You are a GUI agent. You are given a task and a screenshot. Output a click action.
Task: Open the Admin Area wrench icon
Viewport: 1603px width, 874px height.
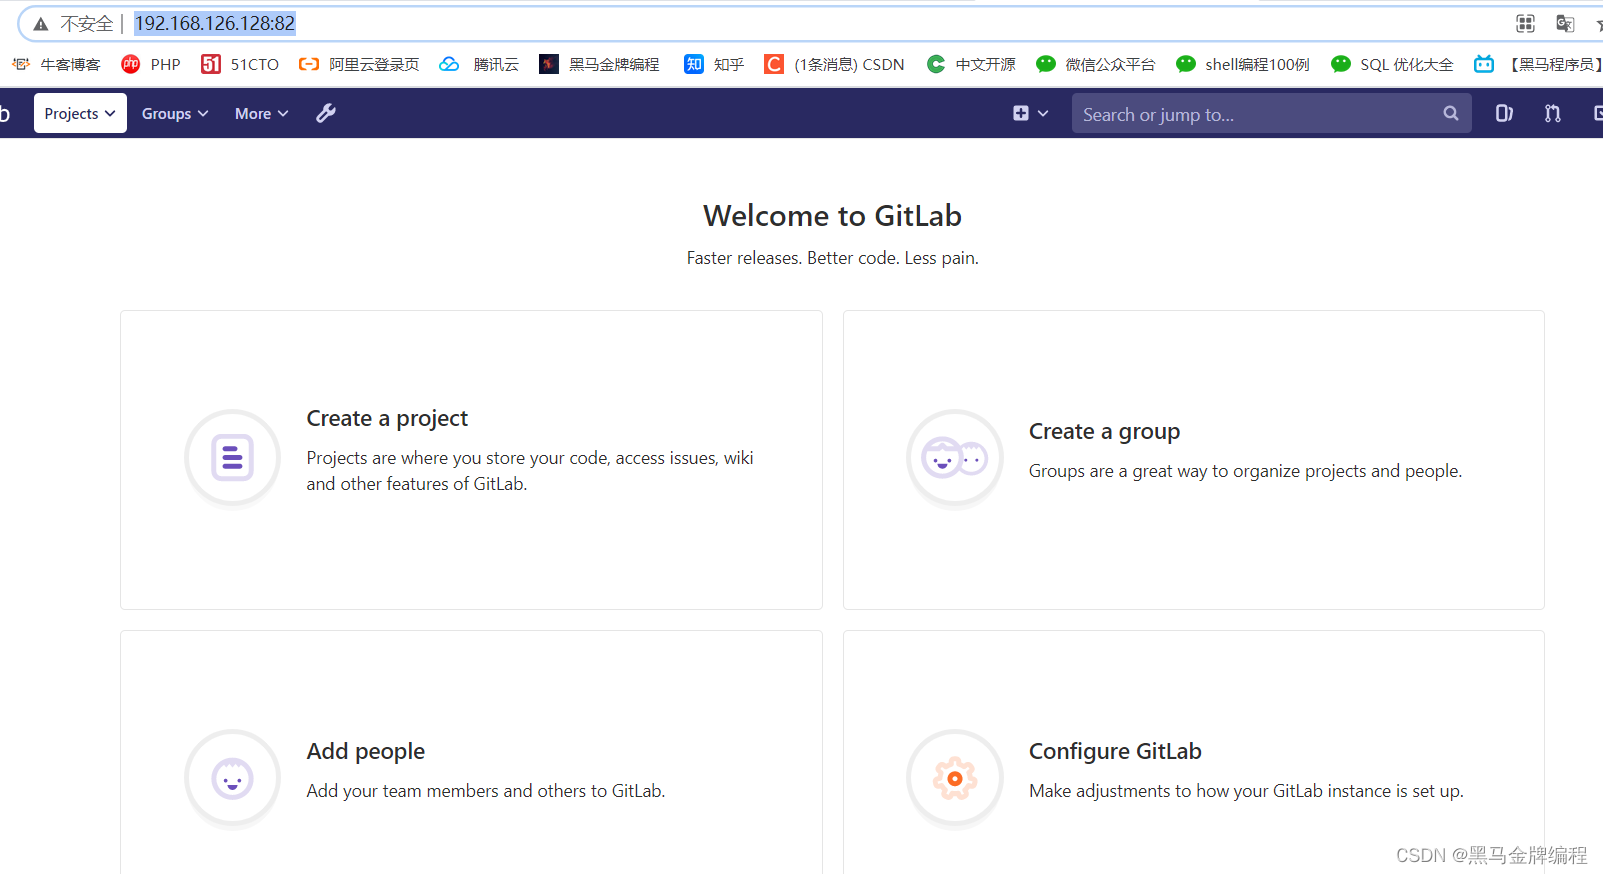pyautogui.click(x=326, y=113)
